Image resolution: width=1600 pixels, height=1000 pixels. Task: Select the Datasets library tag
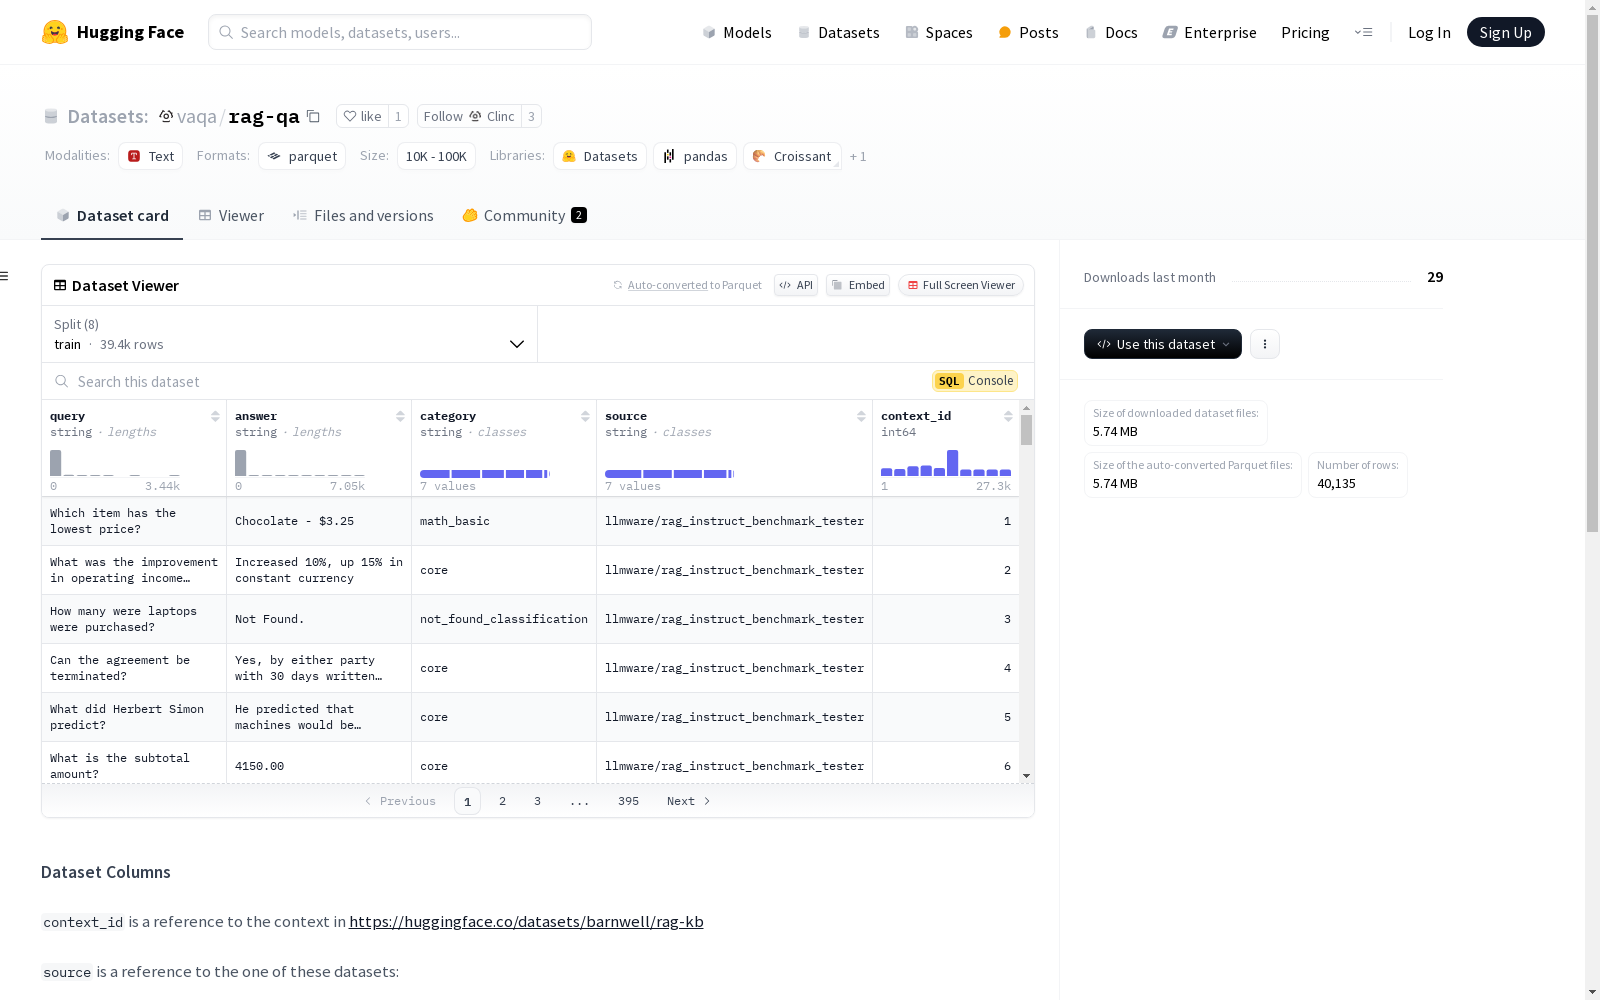click(x=600, y=156)
